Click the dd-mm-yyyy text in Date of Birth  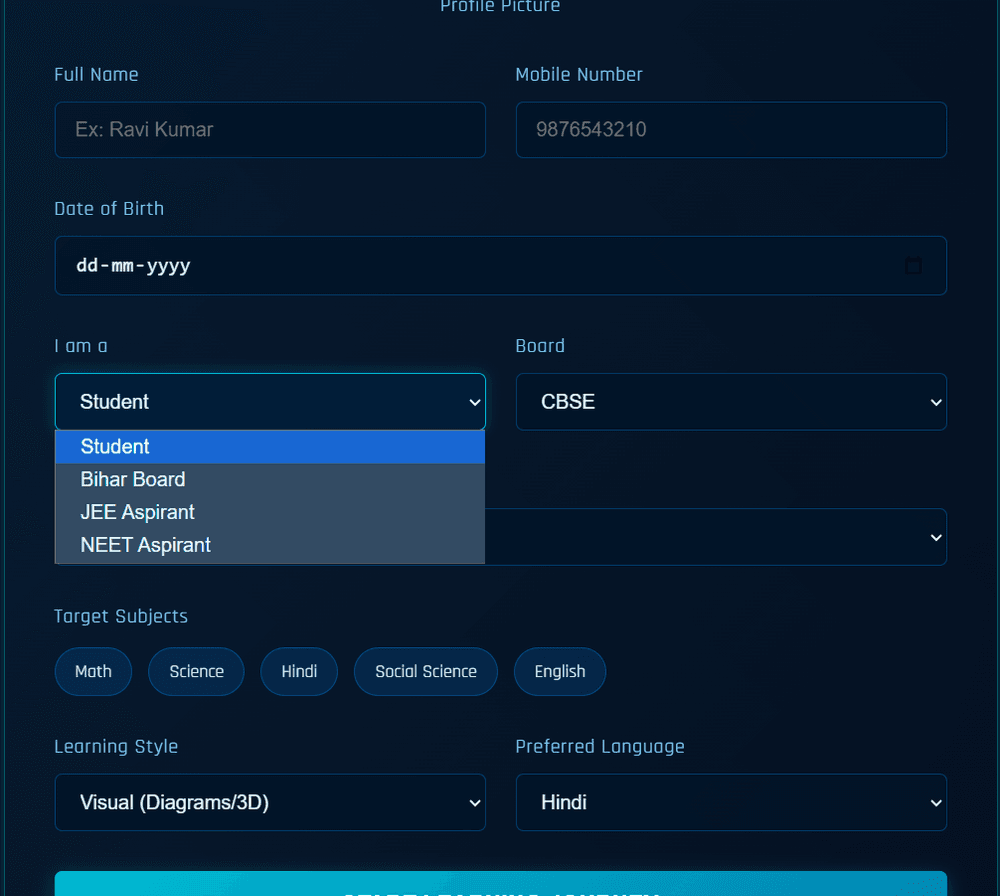133,266
